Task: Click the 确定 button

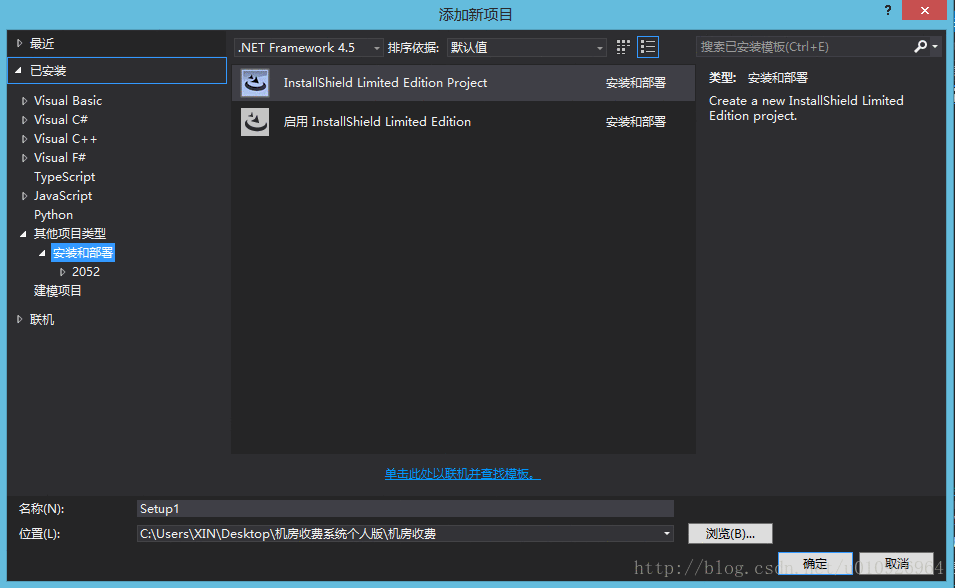Action: [815, 564]
